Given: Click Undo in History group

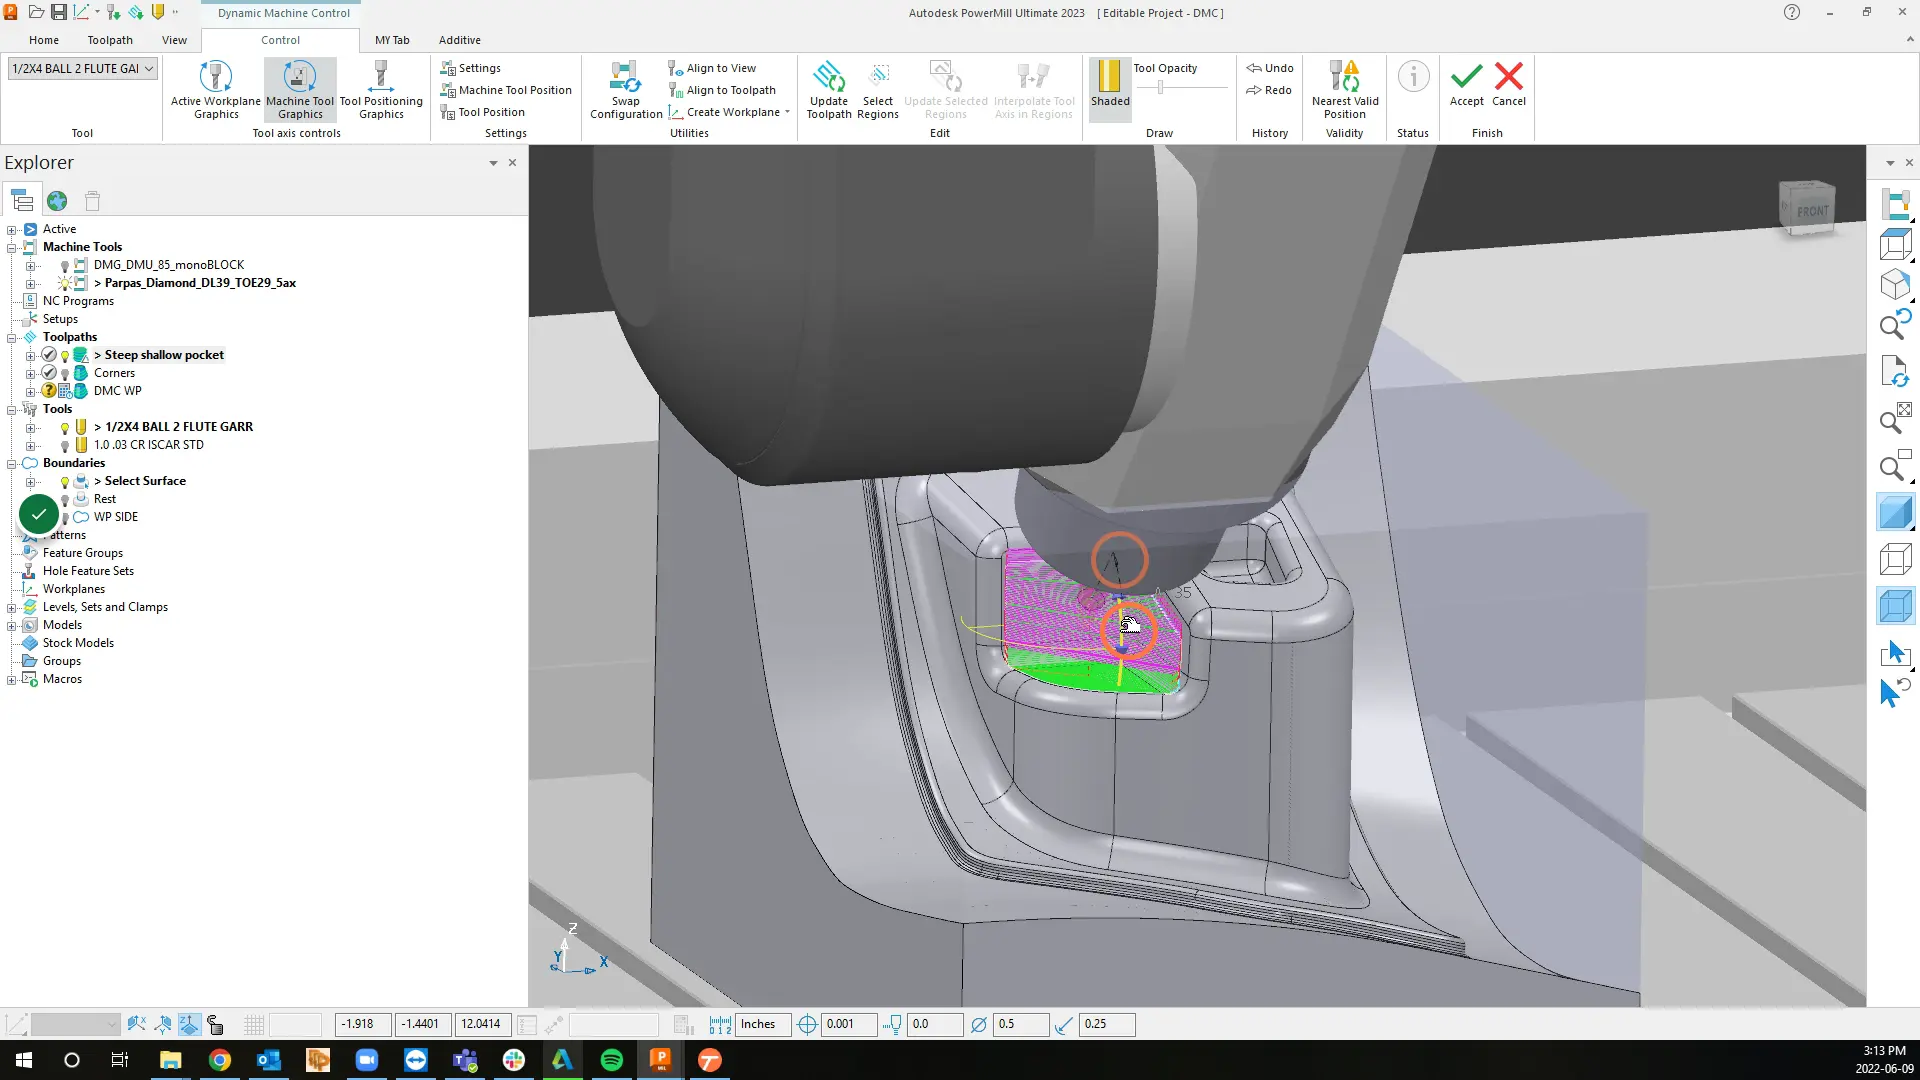Looking at the screenshot, I should tap(1270, 68).
